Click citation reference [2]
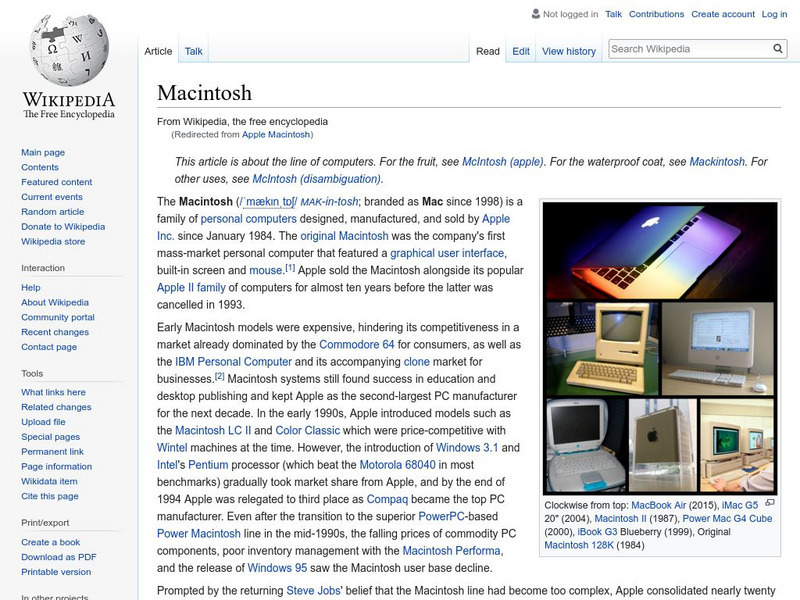 point(219,376)
